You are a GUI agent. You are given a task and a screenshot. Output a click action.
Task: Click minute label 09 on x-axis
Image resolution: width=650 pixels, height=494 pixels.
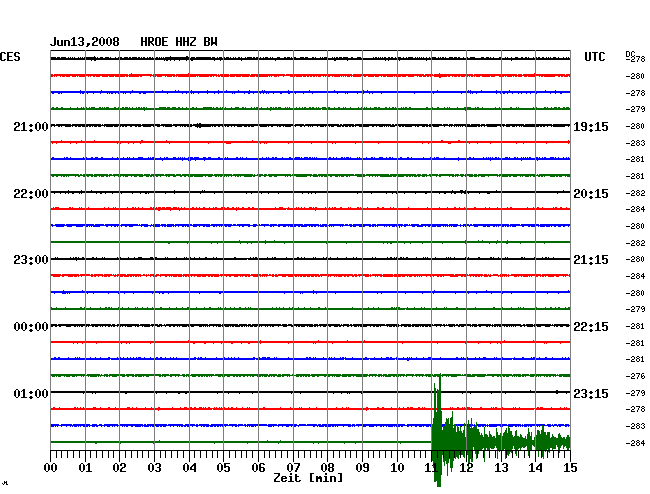pyautogui.click(x=362, y=467)
